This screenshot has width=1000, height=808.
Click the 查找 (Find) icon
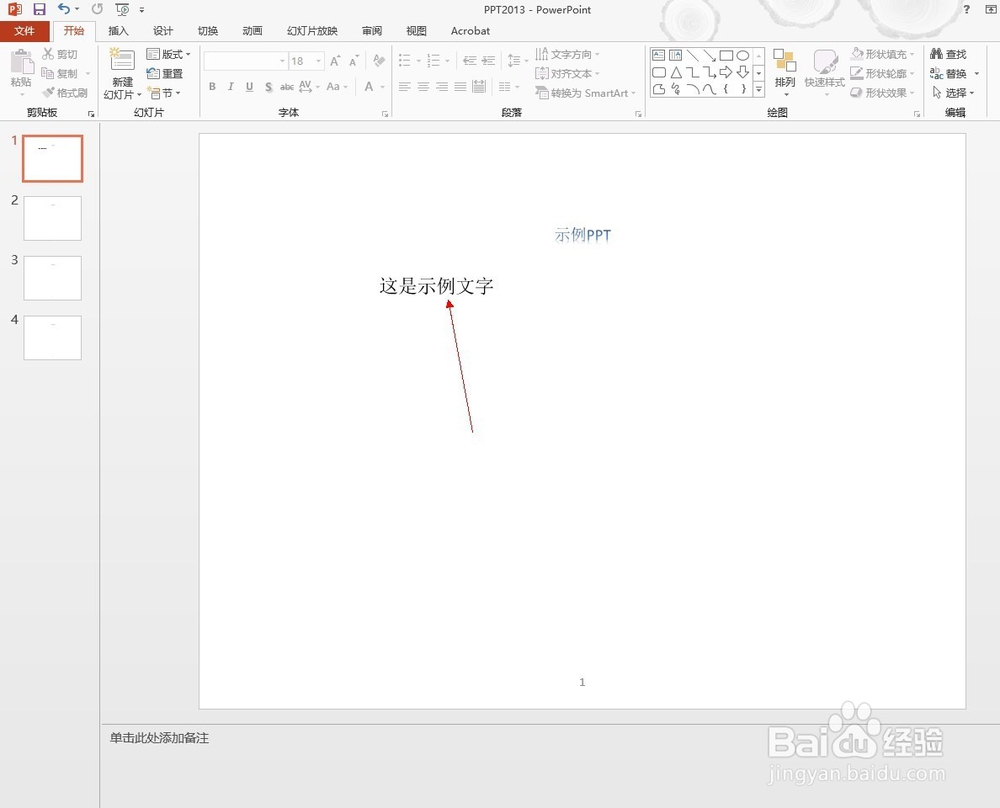[949, 53]
